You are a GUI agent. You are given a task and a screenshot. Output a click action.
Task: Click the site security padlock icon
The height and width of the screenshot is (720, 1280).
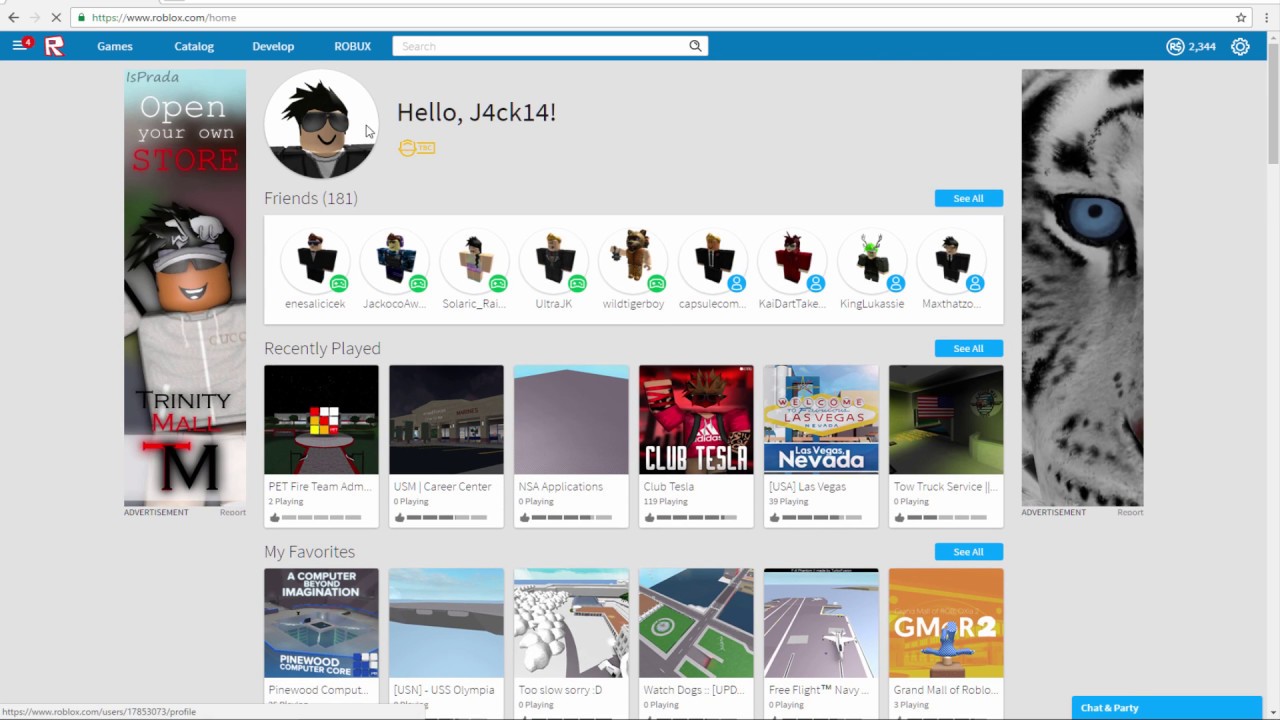pyautogui.click(x=80, y=17)
